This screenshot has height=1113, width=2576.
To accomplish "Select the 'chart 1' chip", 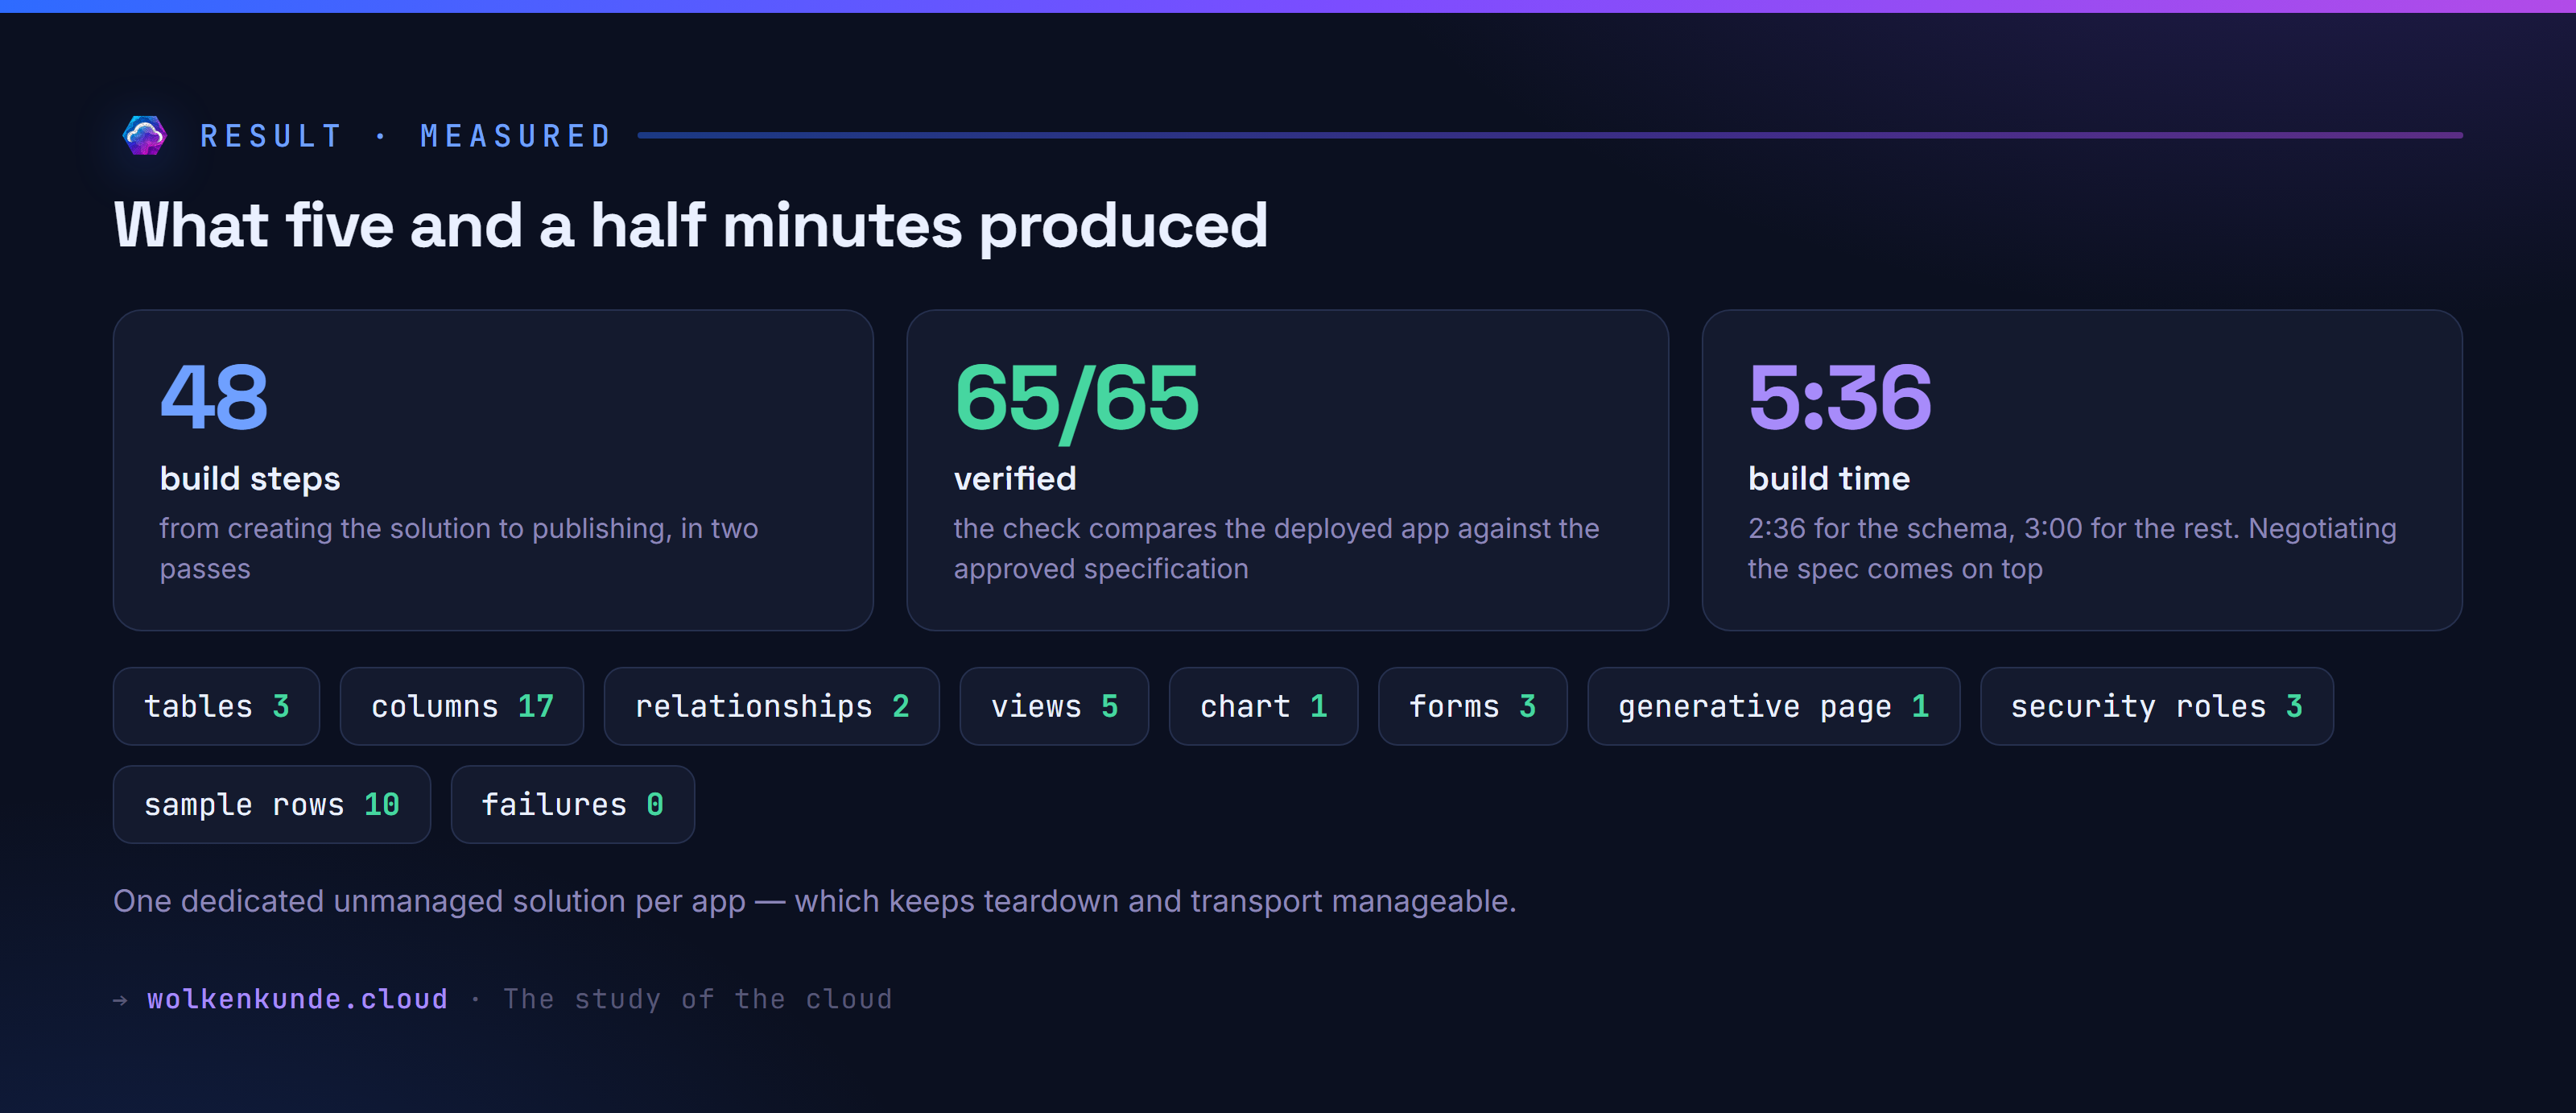I will [1263, 706].
